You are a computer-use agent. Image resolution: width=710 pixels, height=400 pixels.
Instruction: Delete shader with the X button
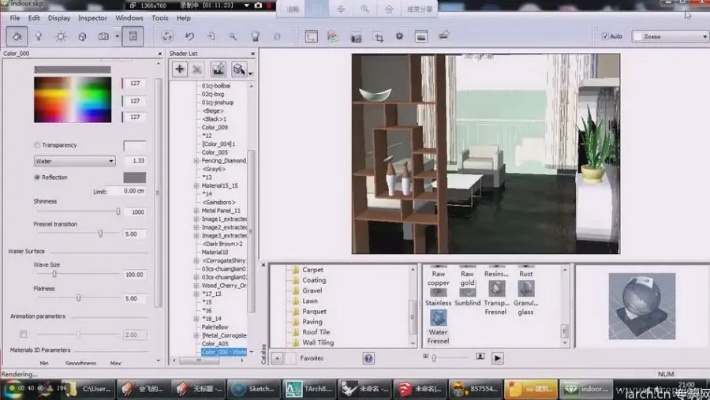pos(198,69)
